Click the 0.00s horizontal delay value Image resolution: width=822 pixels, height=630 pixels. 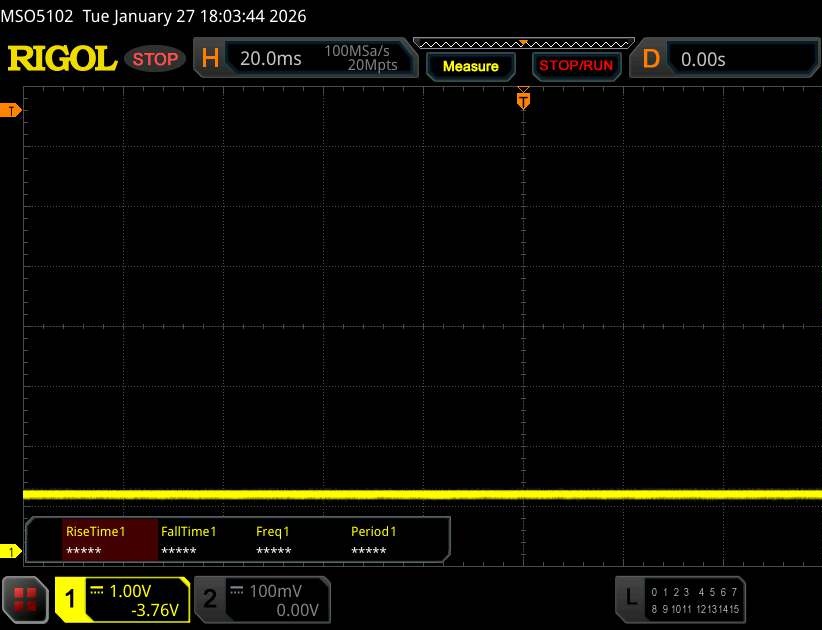tap(703, 59)
